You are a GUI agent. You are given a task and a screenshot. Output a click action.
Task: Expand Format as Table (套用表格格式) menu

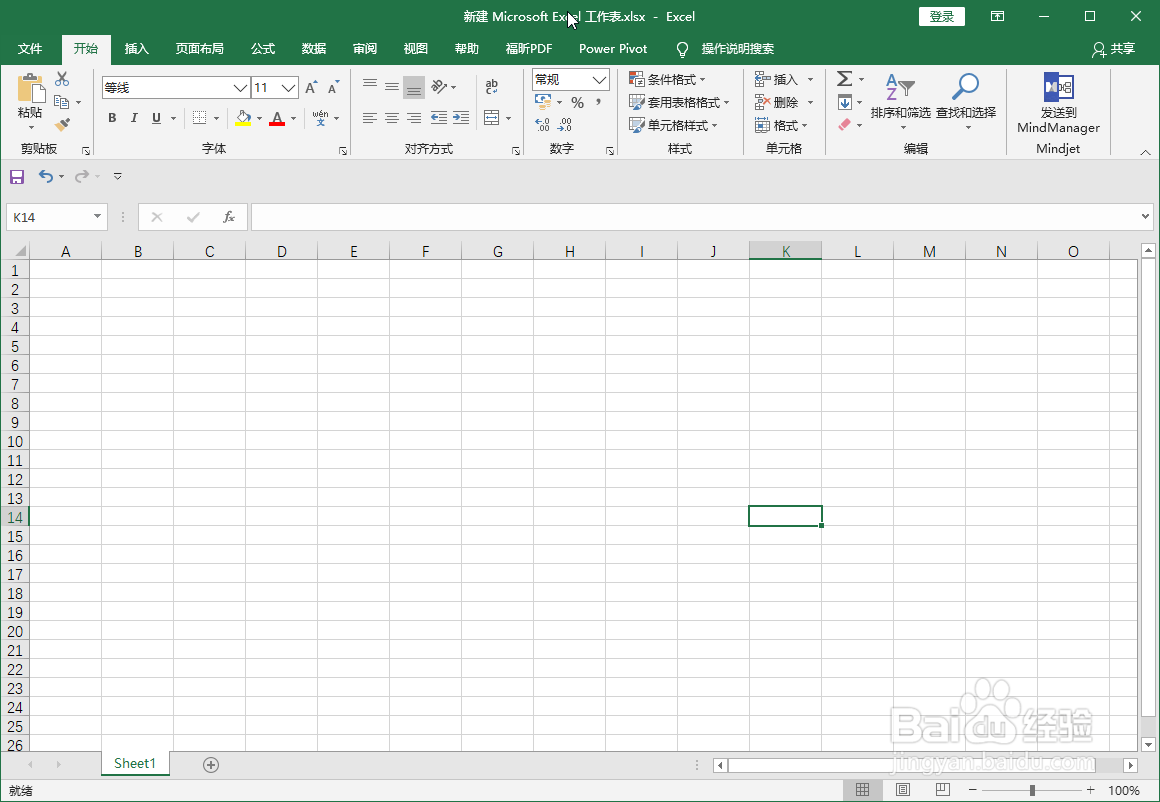click(679, 102)
